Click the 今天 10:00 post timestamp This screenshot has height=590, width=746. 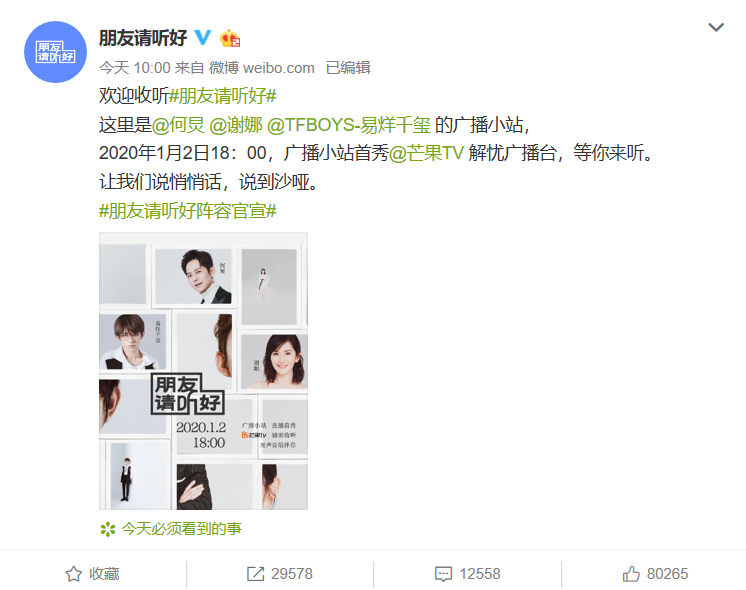click(x=135, y=68)
